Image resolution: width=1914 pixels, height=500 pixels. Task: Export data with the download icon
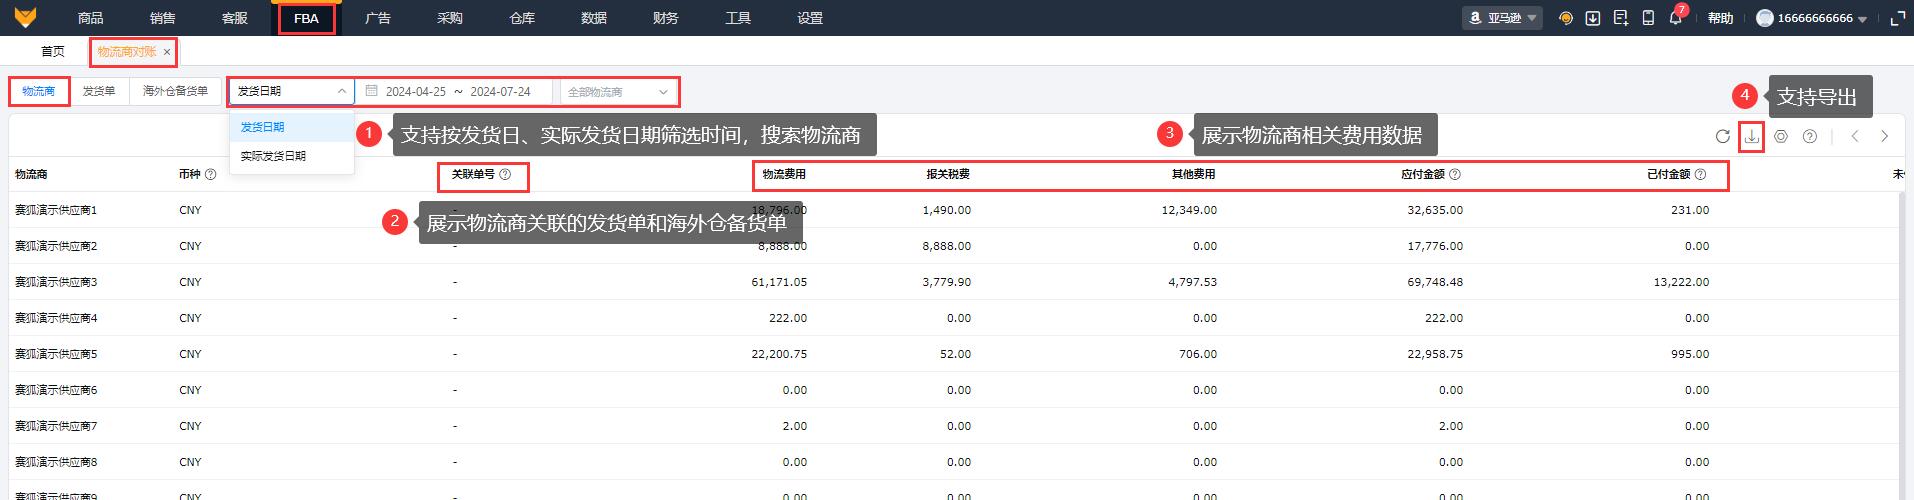tap(1751, 137)
